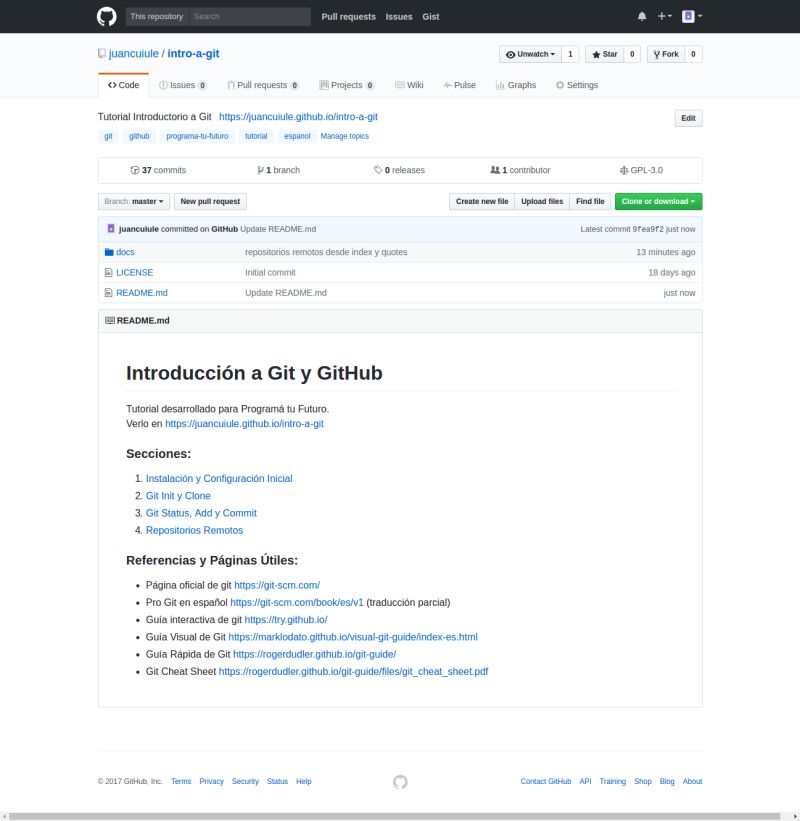
Task: Open the Manage topics link
Action: point(343,136)
